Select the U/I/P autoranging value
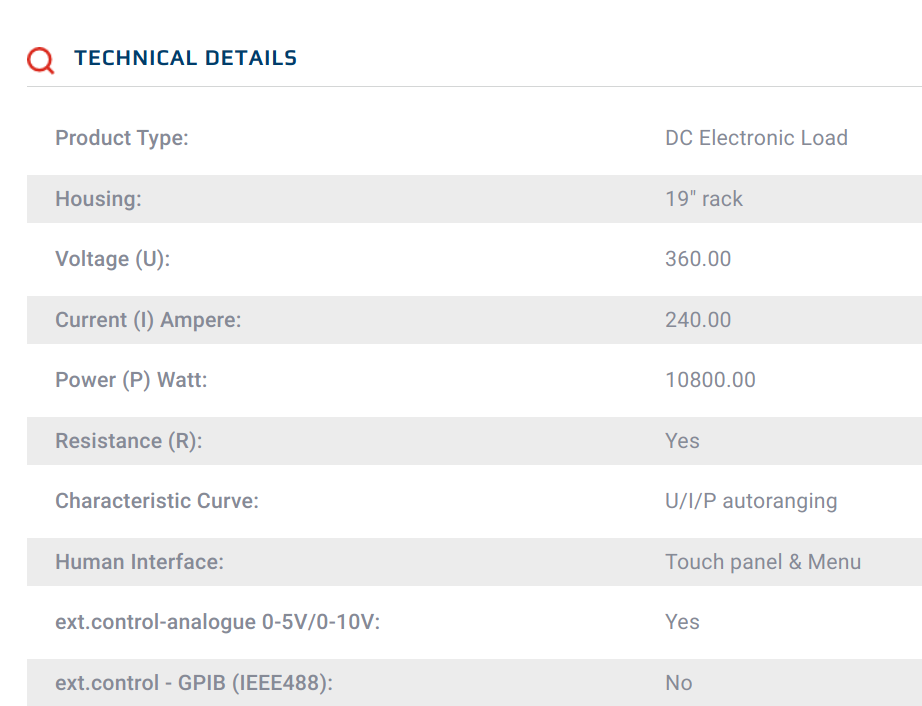This screenshot has width=922, height=706. (751, 501)
